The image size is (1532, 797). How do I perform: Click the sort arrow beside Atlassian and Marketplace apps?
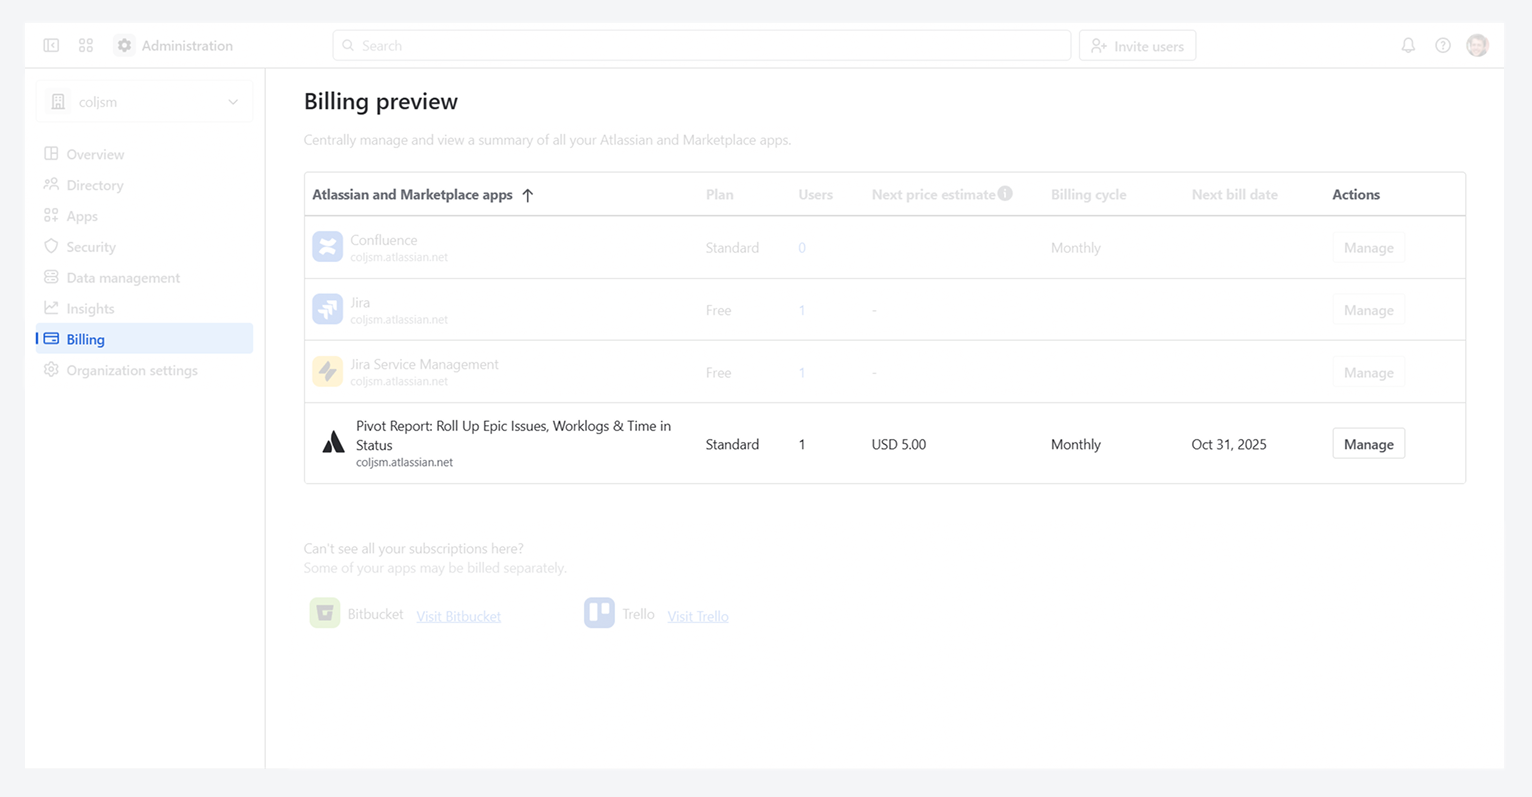(528, 195)
